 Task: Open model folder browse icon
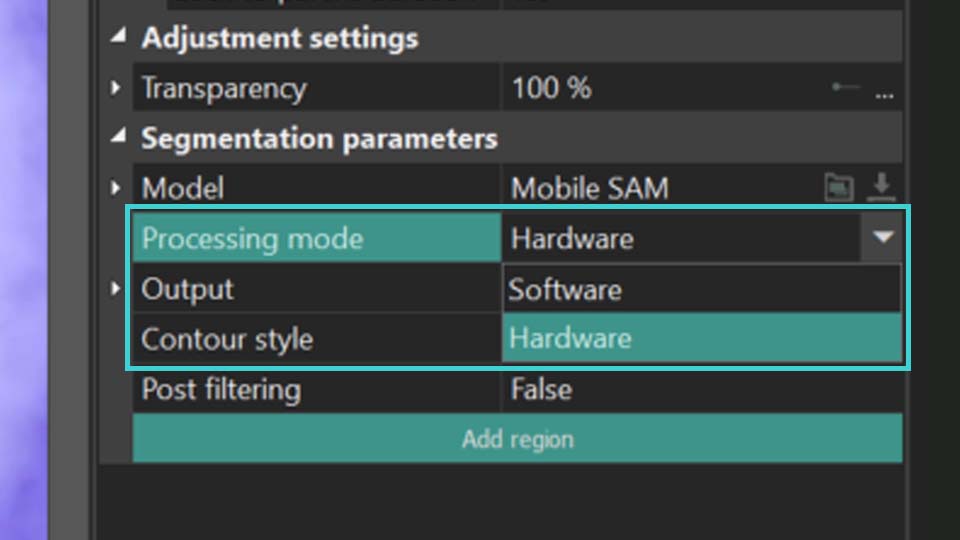coord(839,187)
